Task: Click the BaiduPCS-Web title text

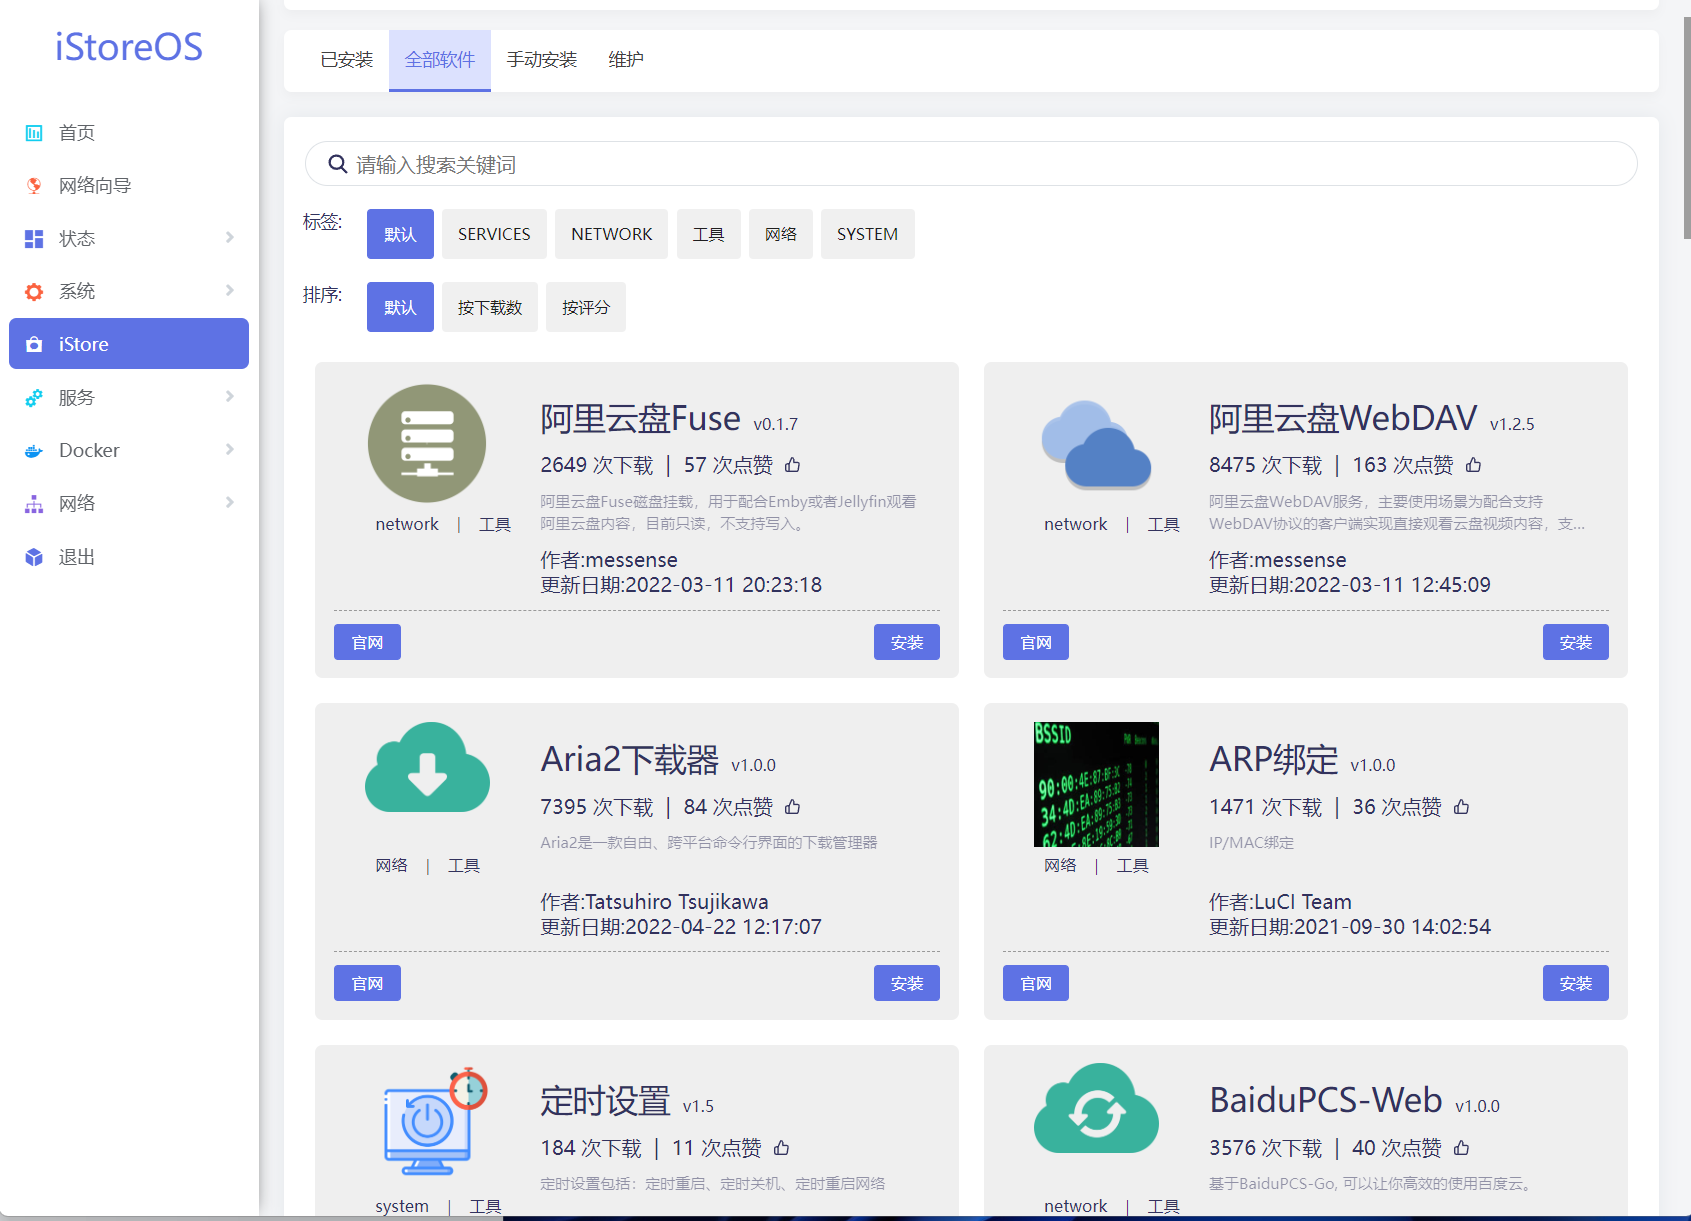Action: coord(1326,1100)
